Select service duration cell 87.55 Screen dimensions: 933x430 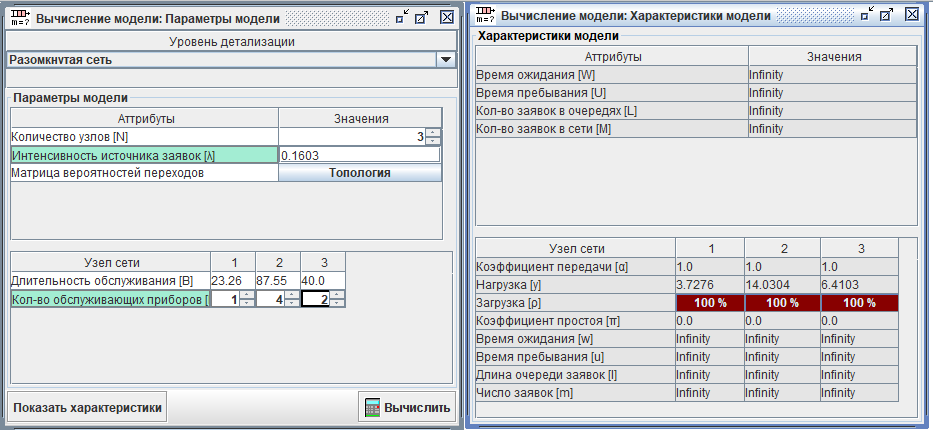point(278,281)
